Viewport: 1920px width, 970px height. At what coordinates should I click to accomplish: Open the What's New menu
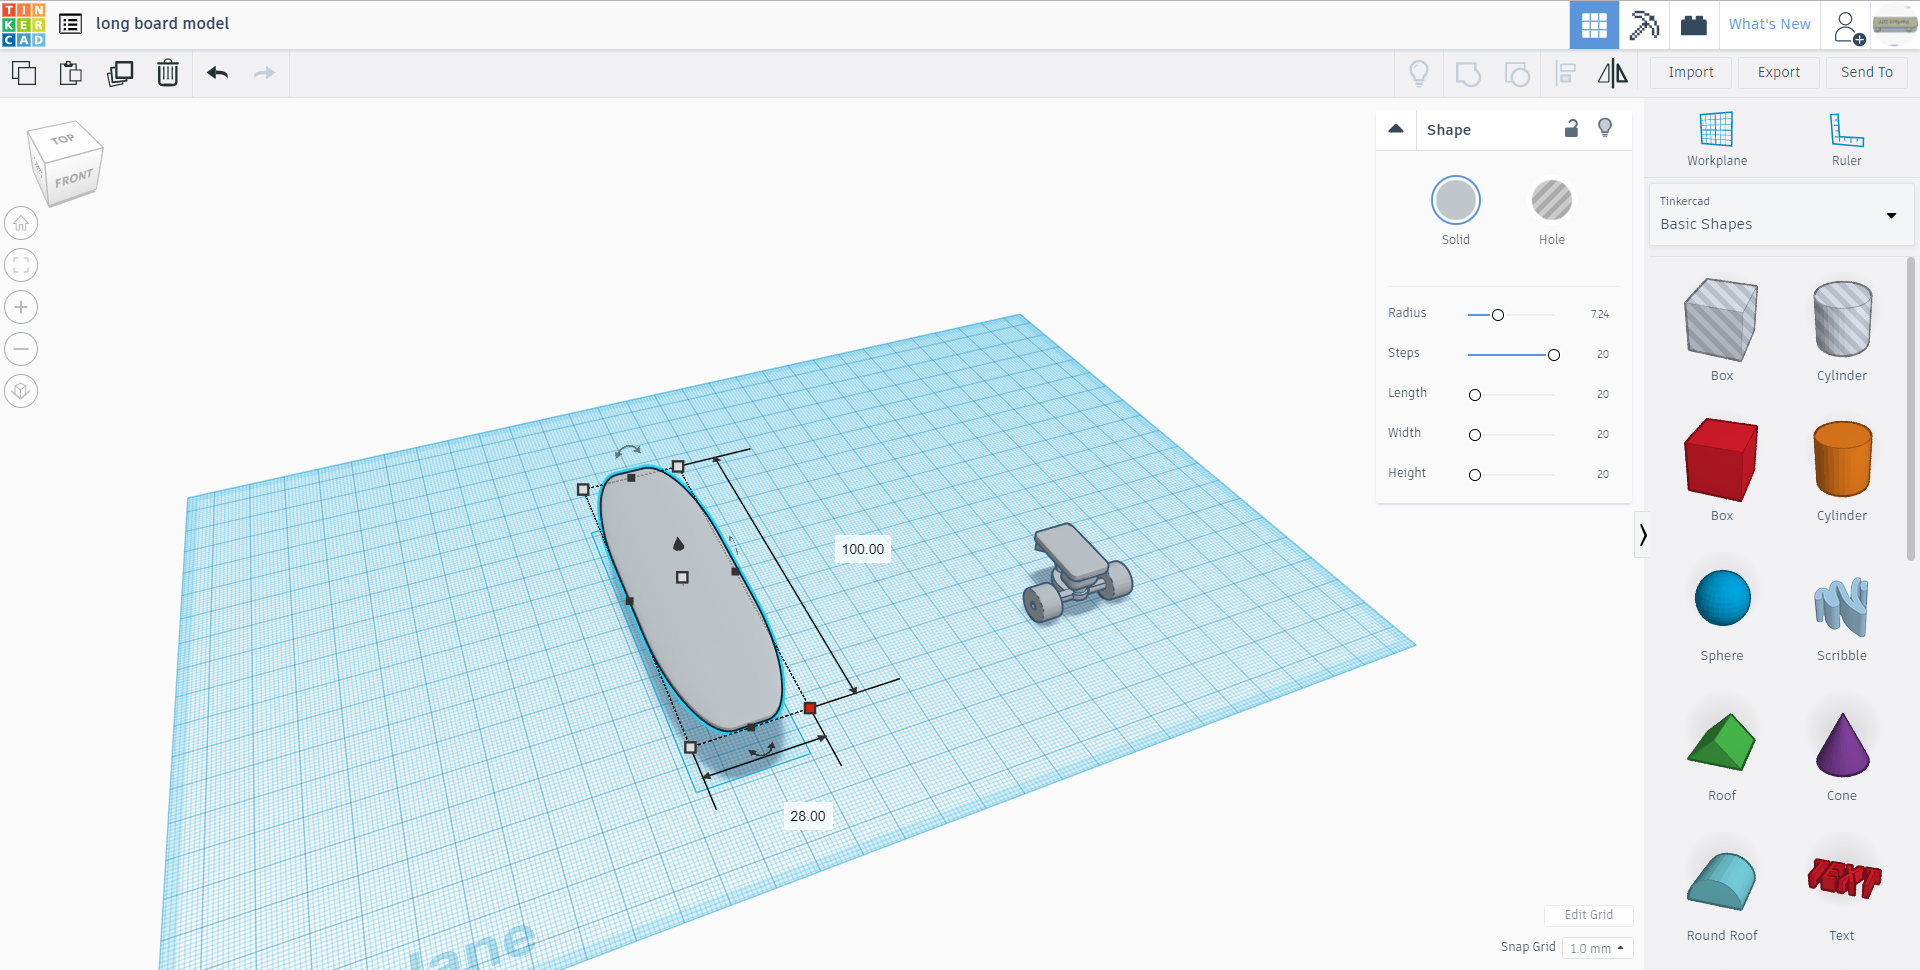click(x=1769, y=24)
